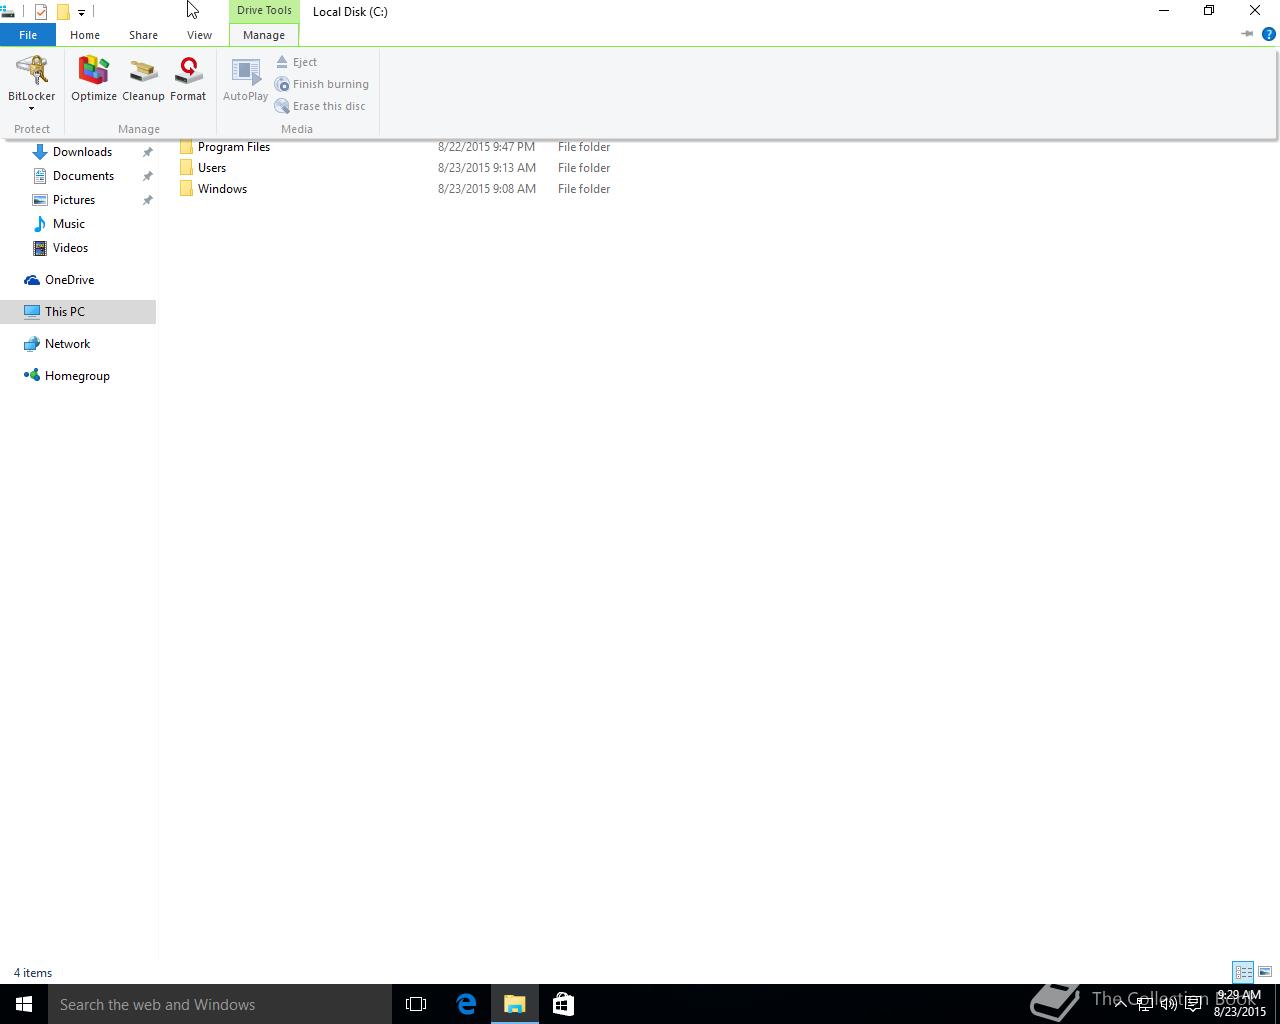Open the Windows Start menu
Image resolution: width=1280 pixels, height=1024 pixels.
pyautogui.click(x=24, y=1004)
